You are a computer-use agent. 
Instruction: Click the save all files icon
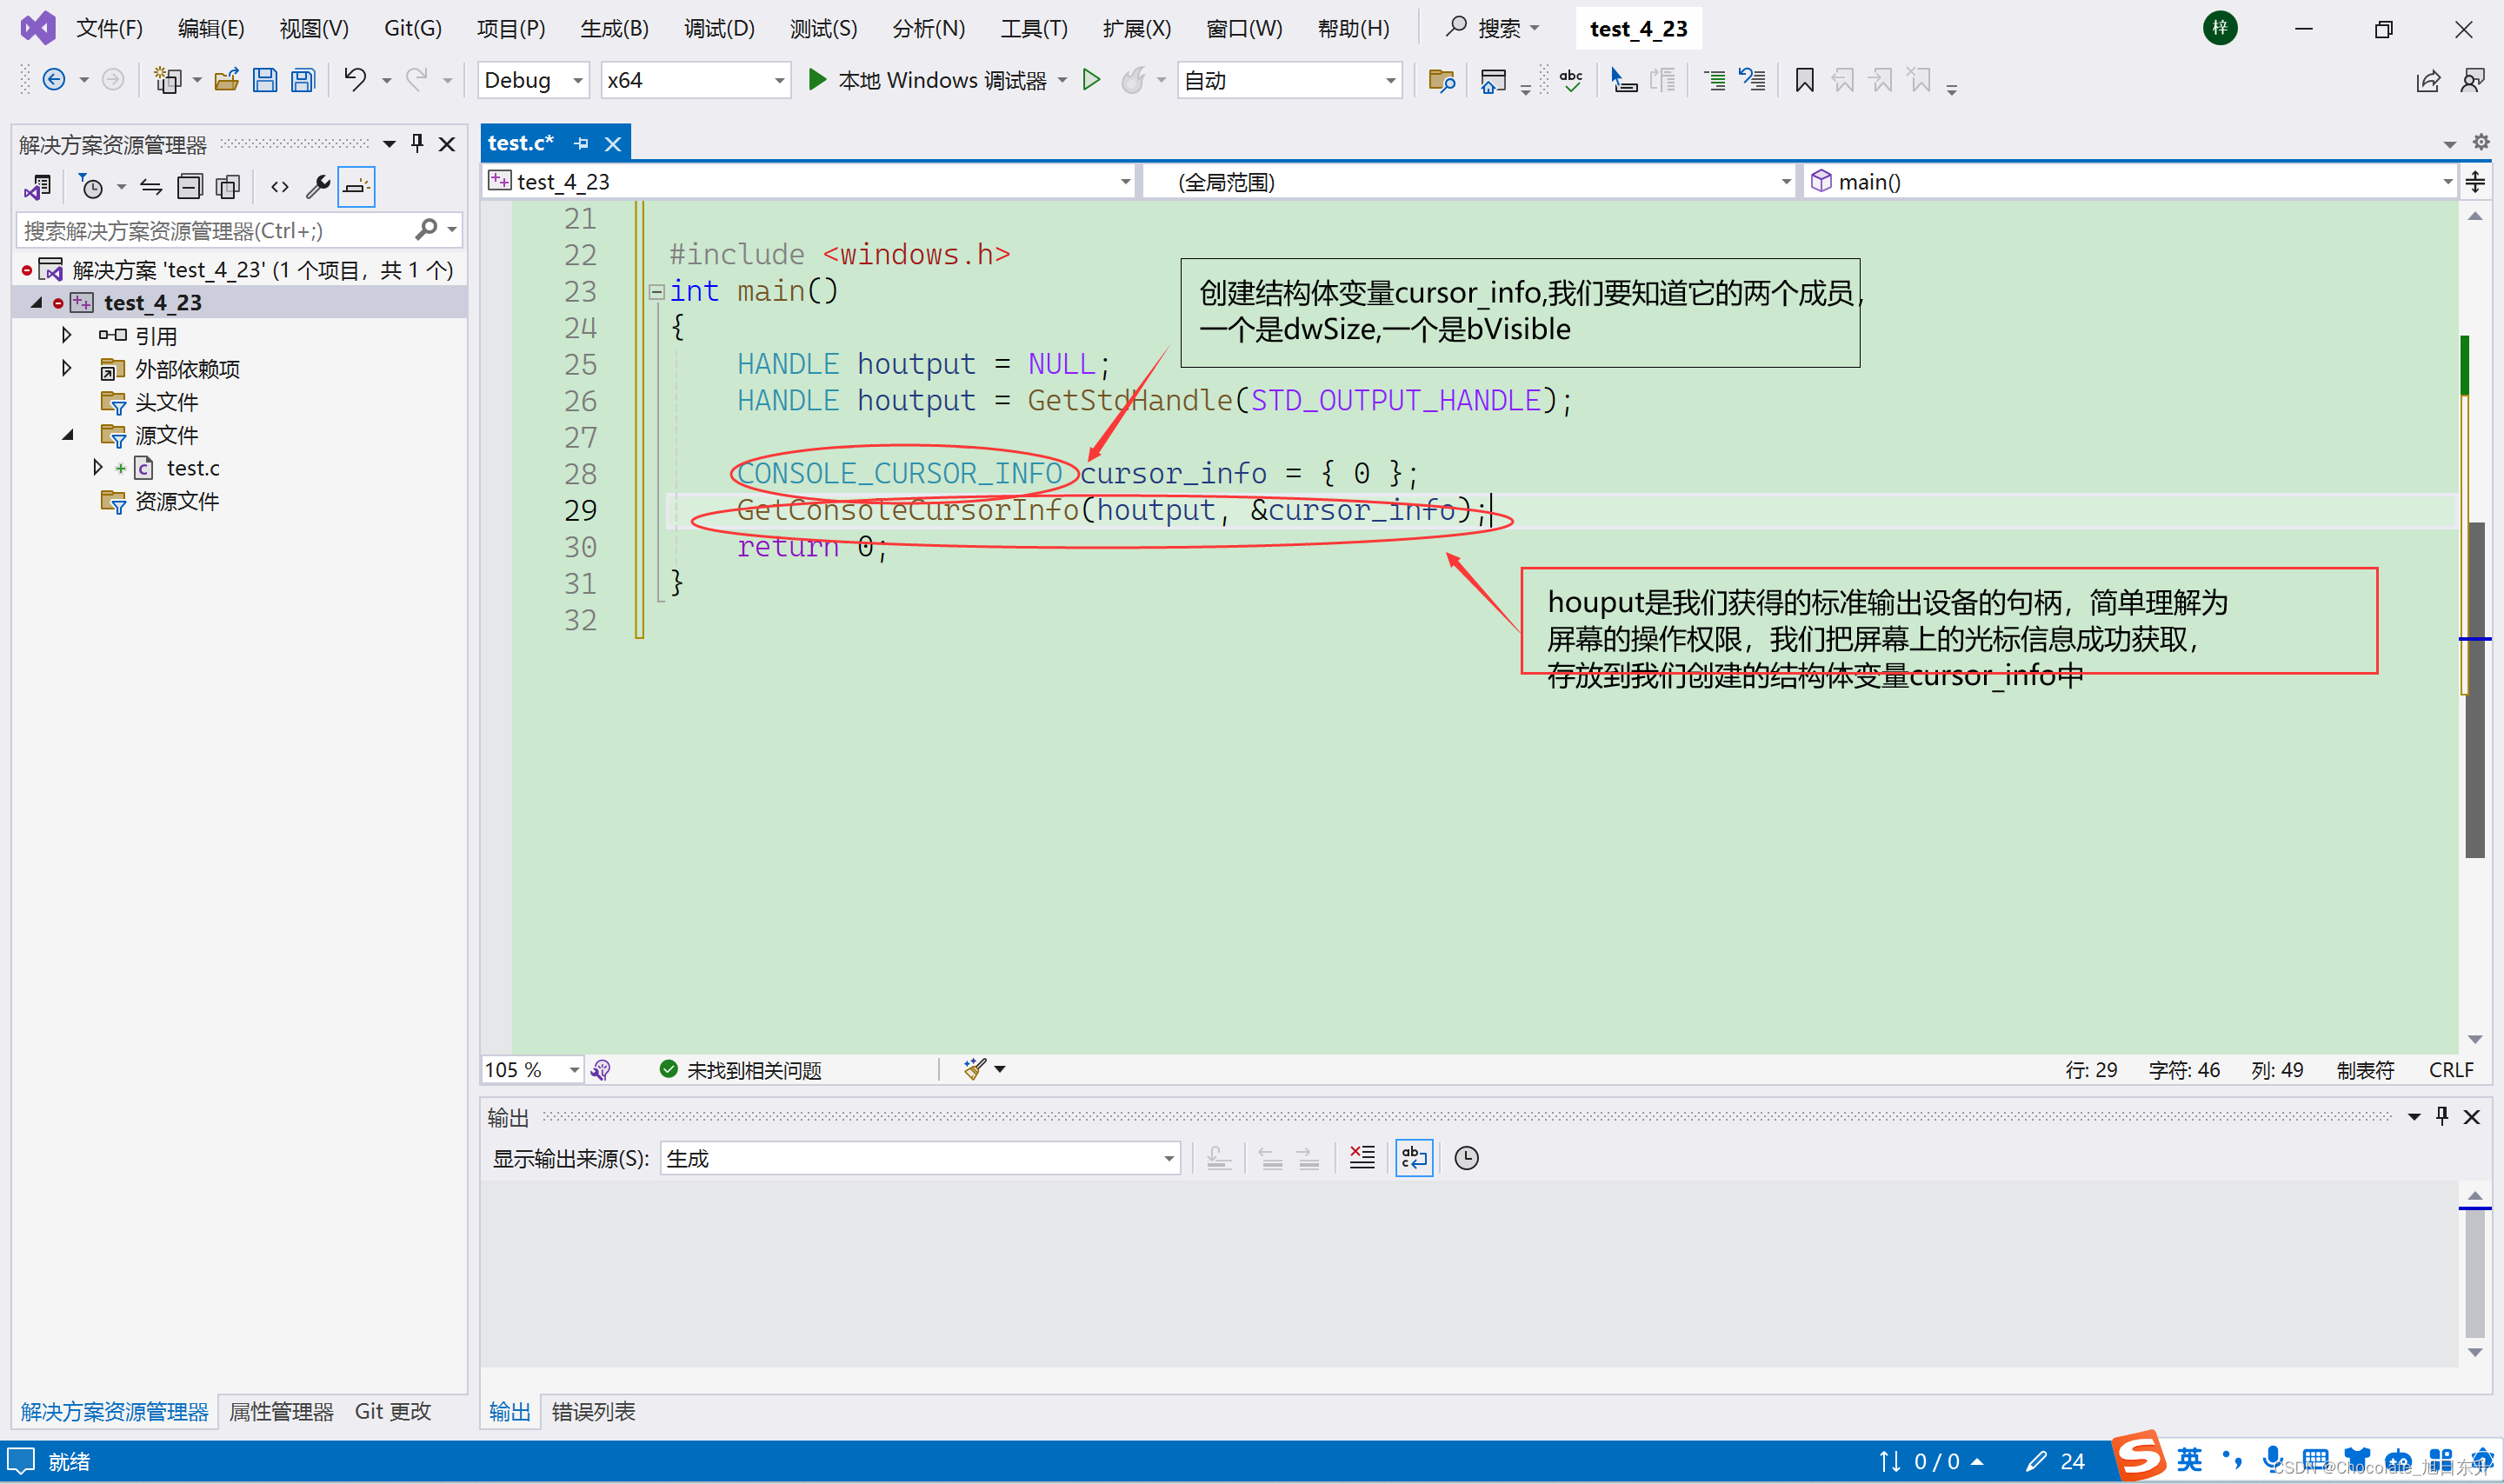(303, 80)
